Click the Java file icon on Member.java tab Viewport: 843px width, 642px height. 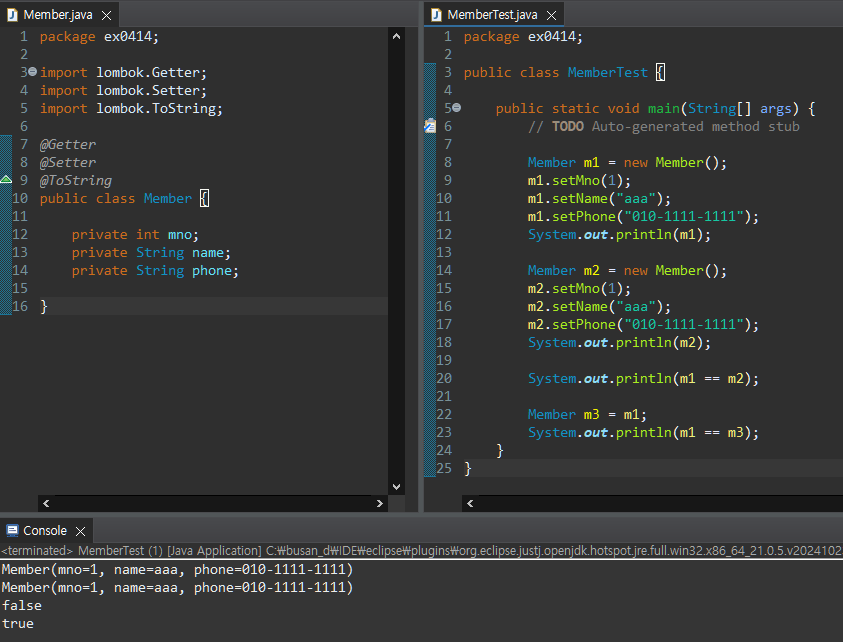tap(12, 15)
